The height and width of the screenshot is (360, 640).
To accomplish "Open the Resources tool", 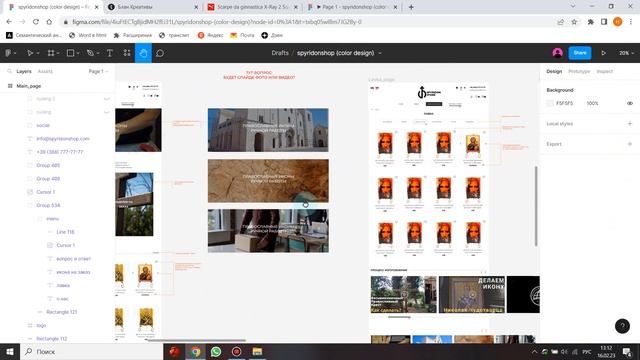I will [127, 53].
